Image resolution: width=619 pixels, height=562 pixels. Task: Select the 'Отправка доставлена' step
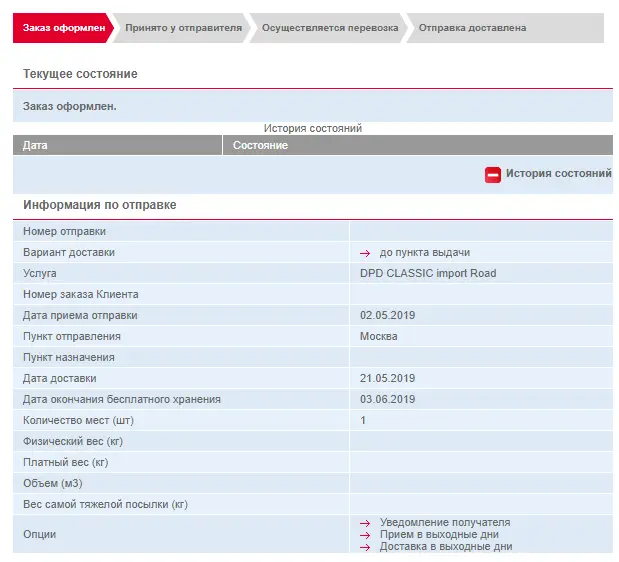click(505, 28)
